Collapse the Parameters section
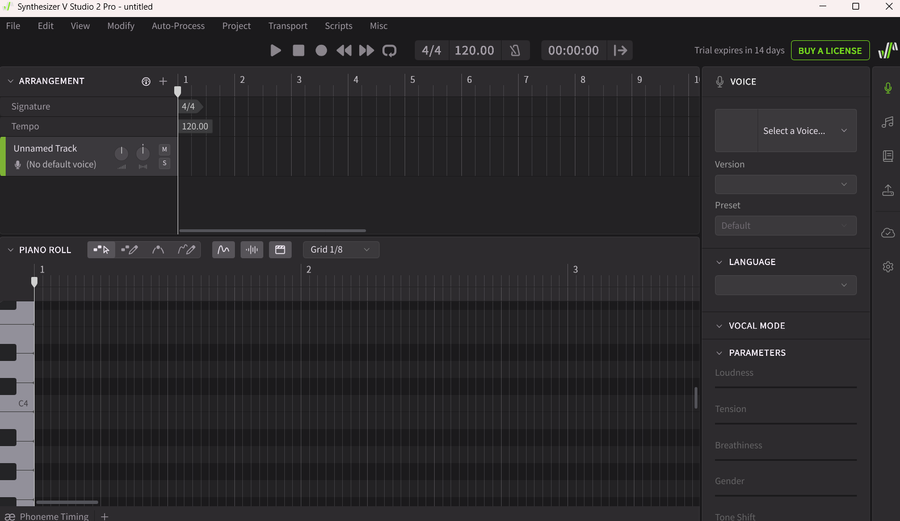The width and height of the screenshot is (900, 521). (719, 352)
